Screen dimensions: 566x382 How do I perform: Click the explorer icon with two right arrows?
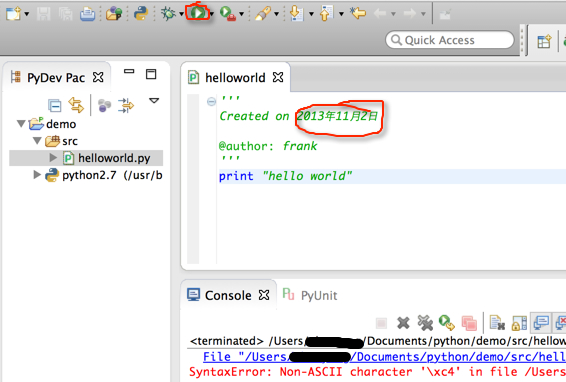(126, 105)
